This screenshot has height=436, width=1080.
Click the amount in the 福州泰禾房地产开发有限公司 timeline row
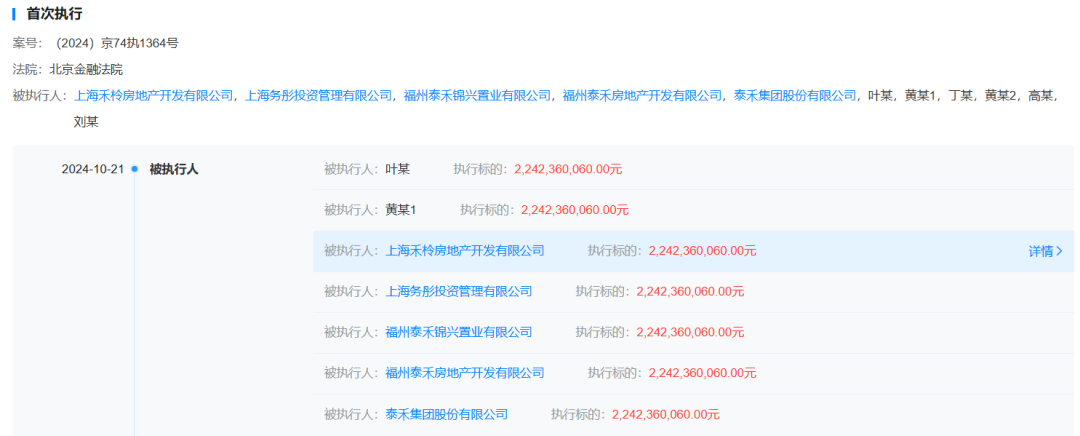702,373
